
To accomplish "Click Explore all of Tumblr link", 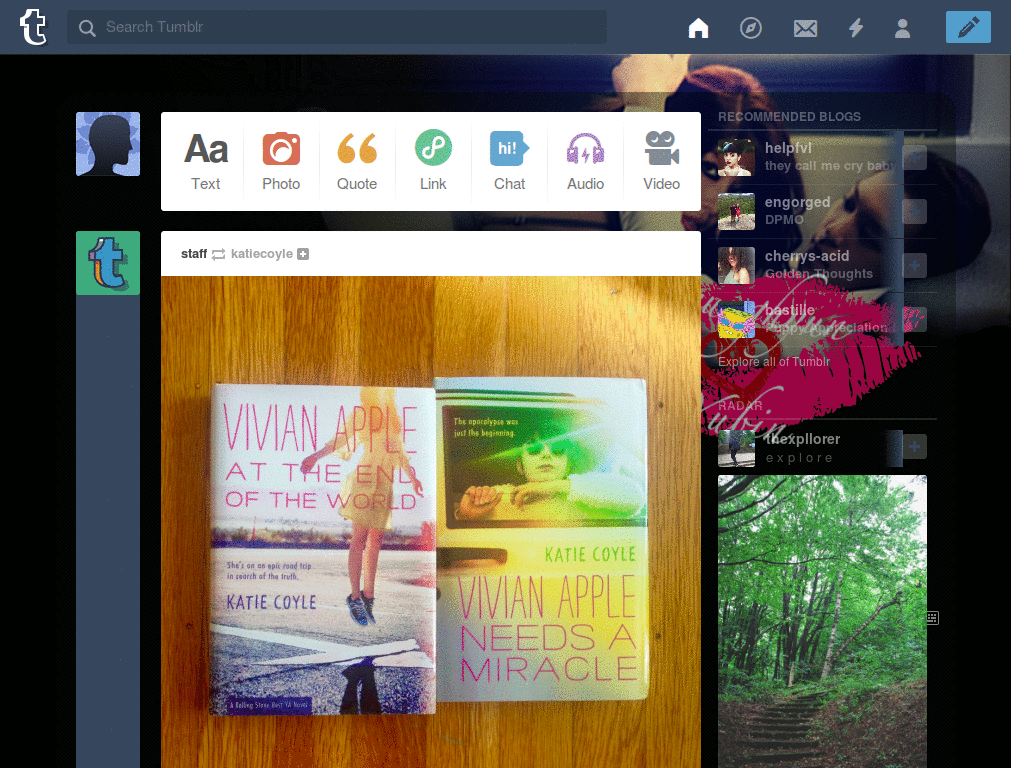I will coord(774,362).
